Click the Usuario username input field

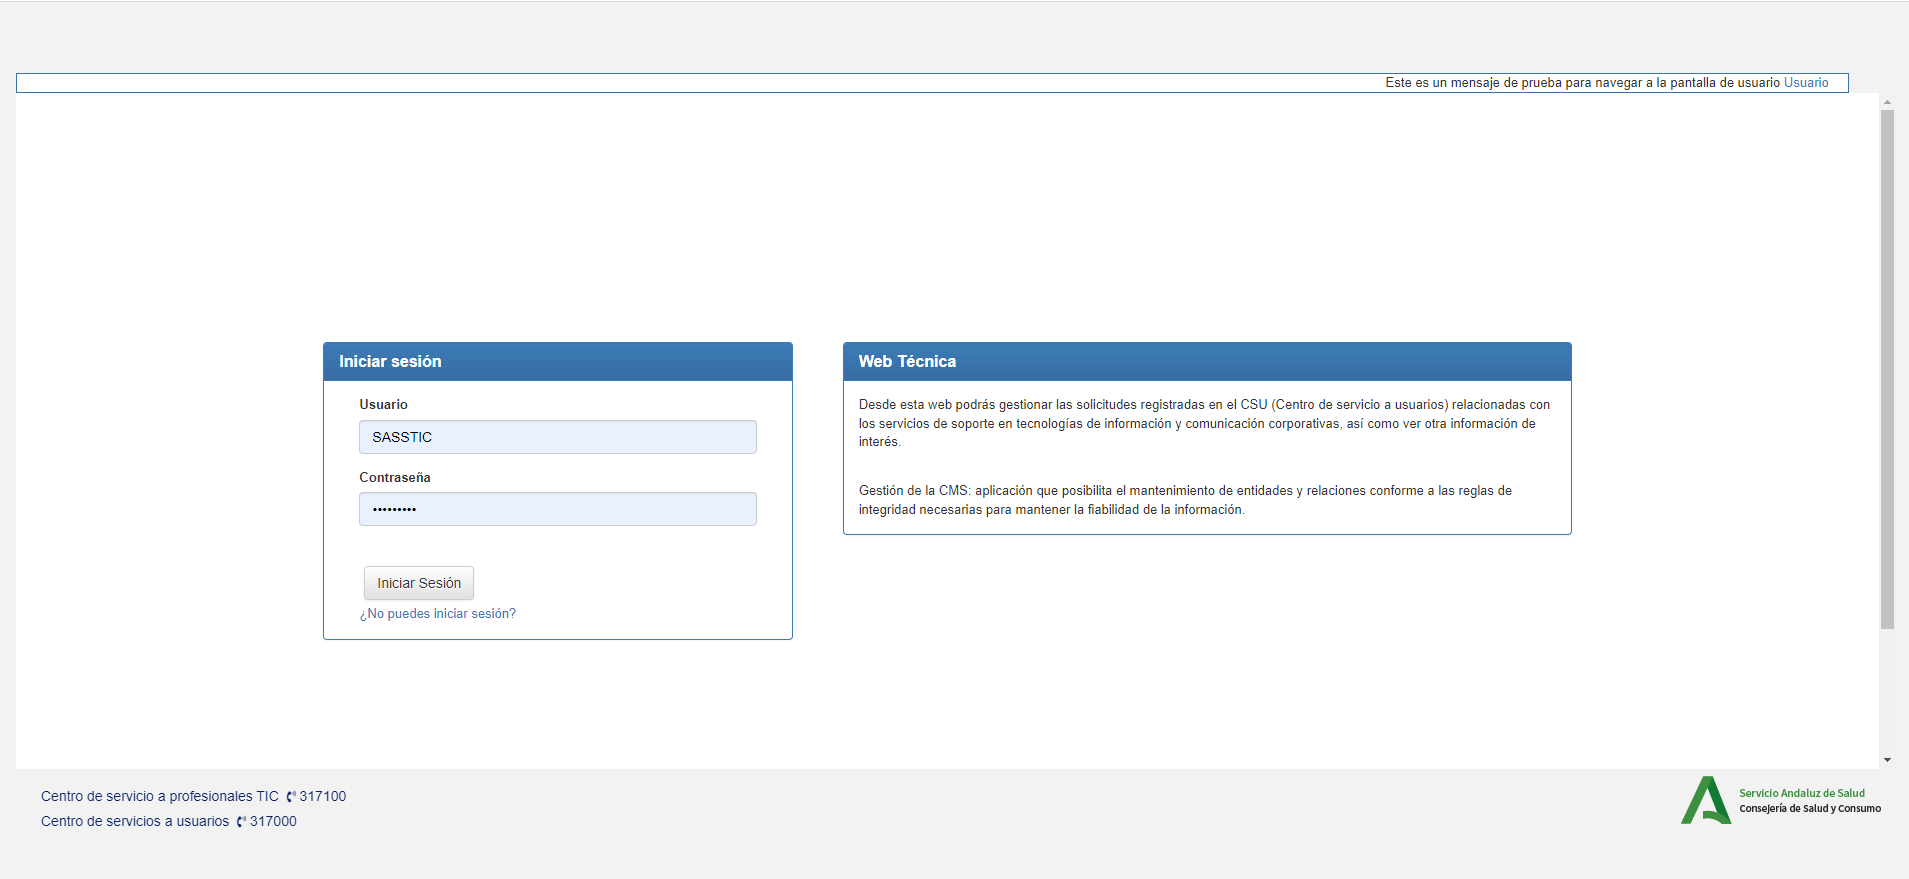[558, 437]
